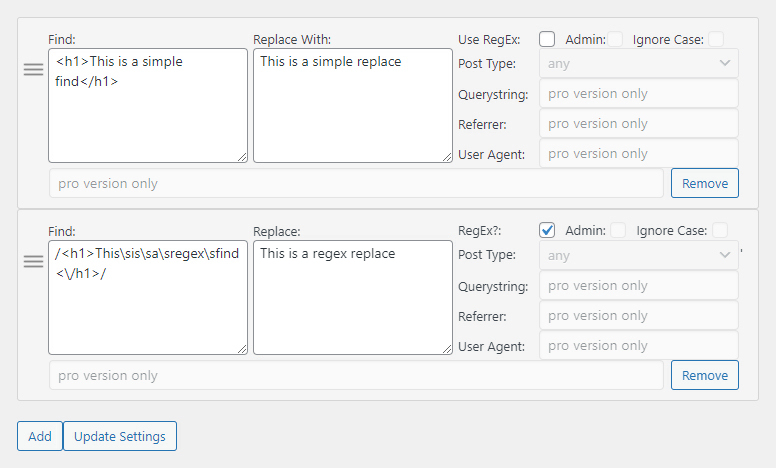Tick Admin checkbox in the second rule
Viewport: 776px width, 468px height.
(x=618, y=230)
